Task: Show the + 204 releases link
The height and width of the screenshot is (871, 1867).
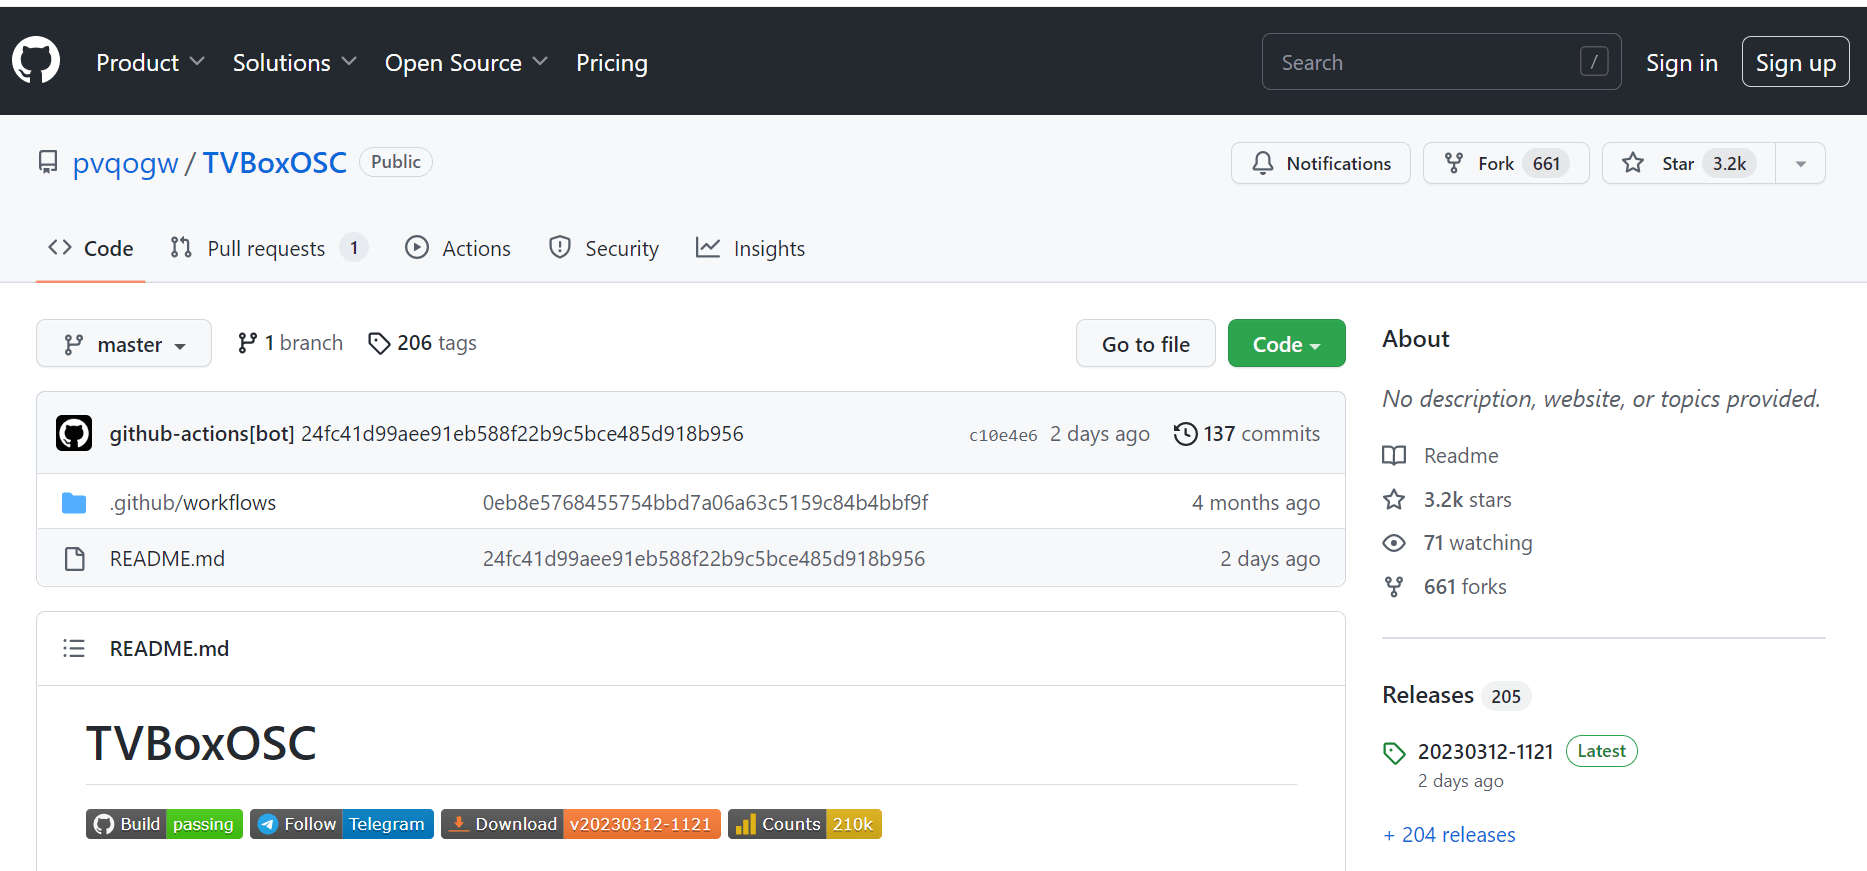Action: tap(1449, 834)
